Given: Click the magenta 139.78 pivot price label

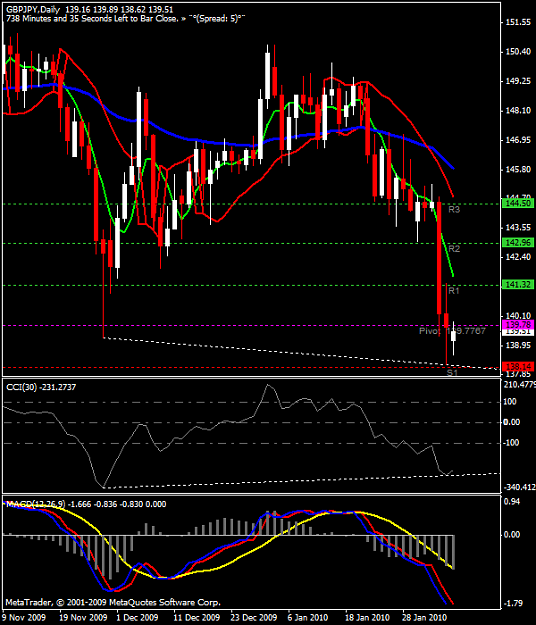Looking at the screenshot, I should 518,324.
